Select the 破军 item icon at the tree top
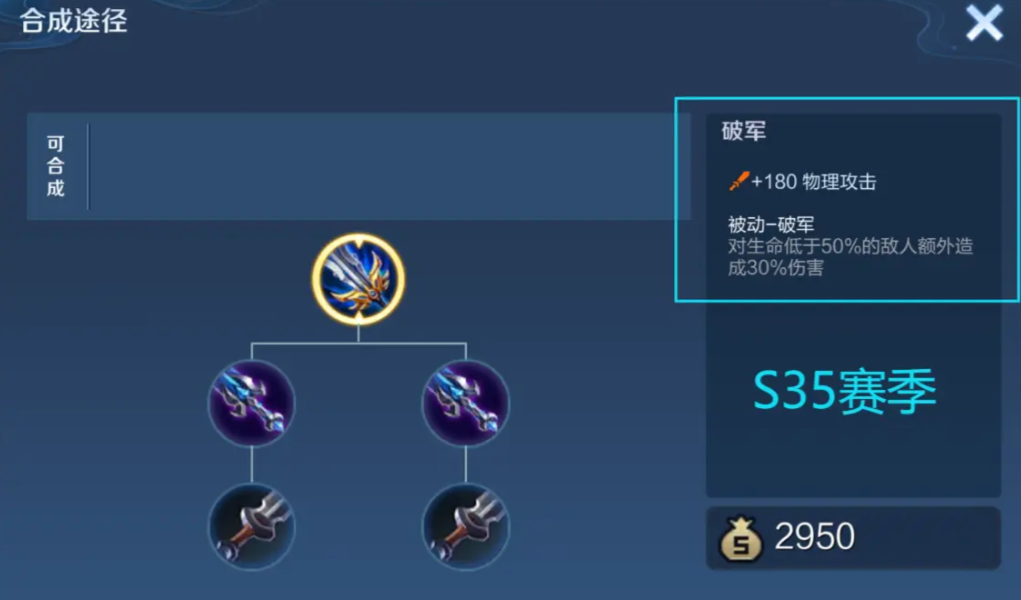The height and width of the screenshot is (600, 1021). [358, 279]
